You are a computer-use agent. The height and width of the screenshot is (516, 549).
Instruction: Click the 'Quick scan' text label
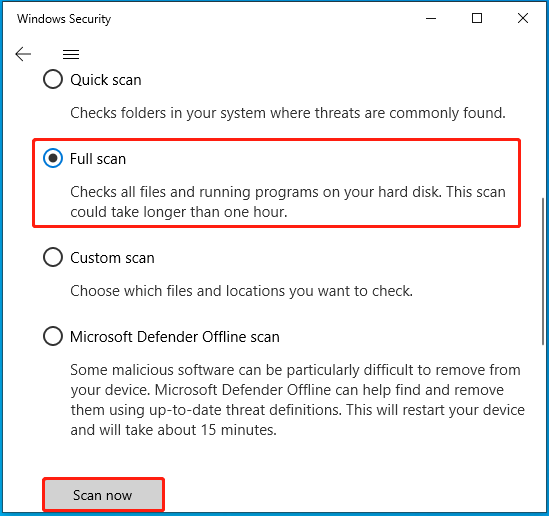pyautogui.click(x=106, y=80)
